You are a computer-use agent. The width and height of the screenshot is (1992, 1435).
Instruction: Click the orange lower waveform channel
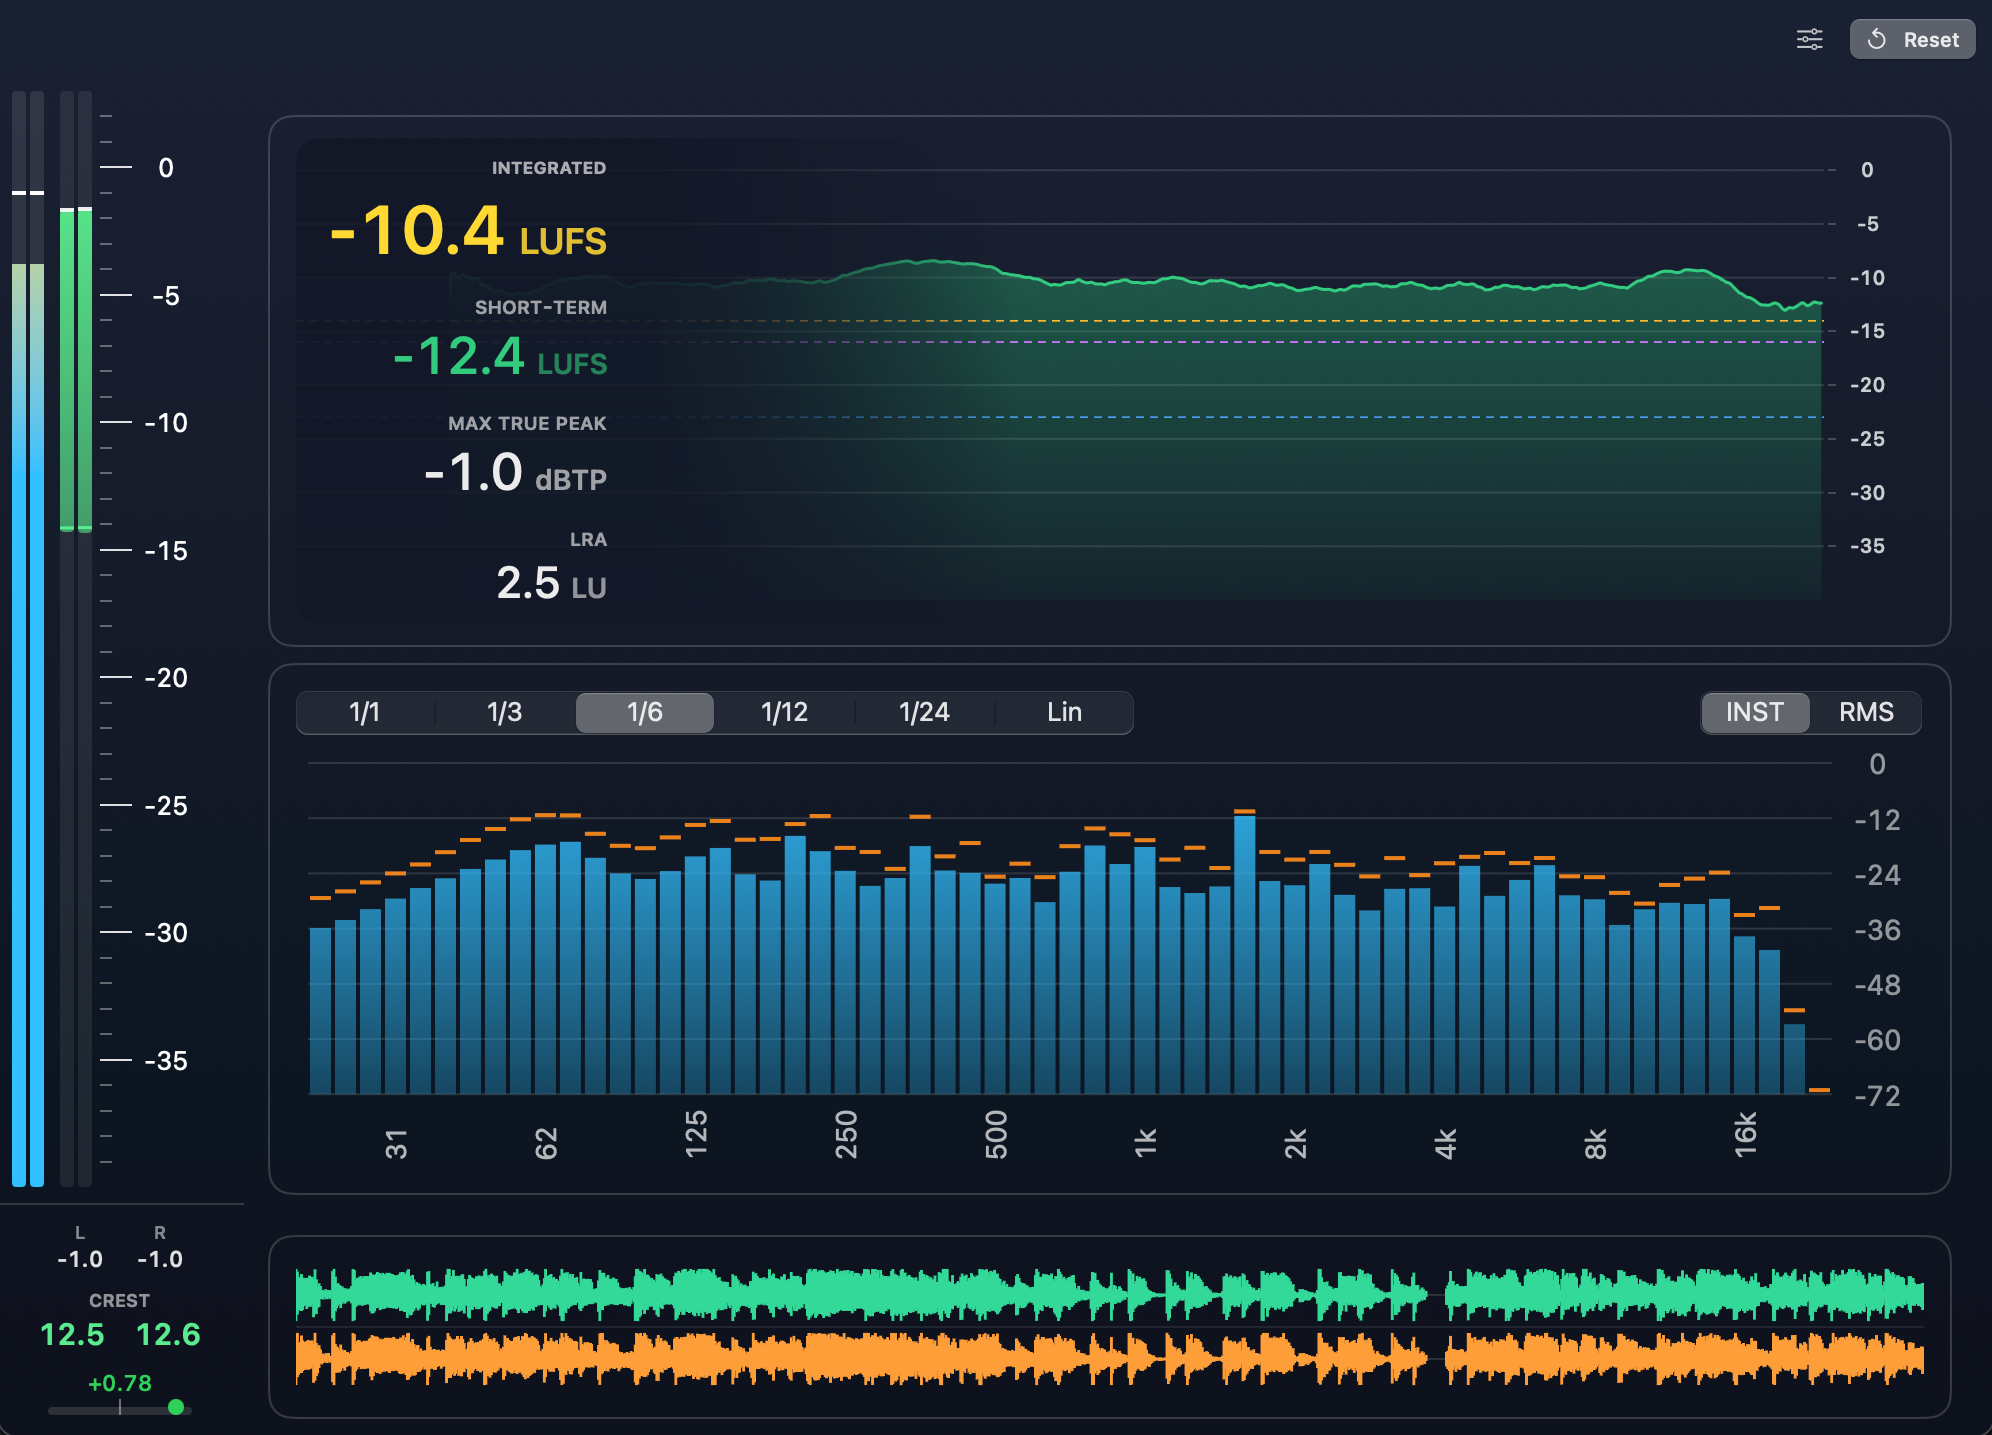(x=1109, y=1358)
